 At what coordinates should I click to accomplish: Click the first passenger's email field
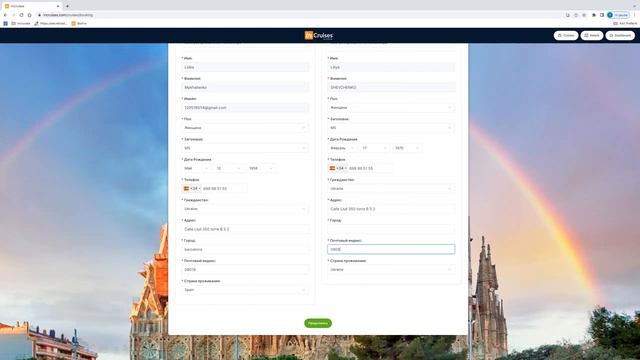pos(245,108)
